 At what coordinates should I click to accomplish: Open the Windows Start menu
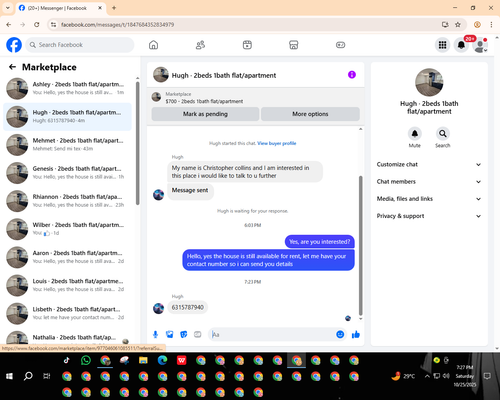click(9, 376)
